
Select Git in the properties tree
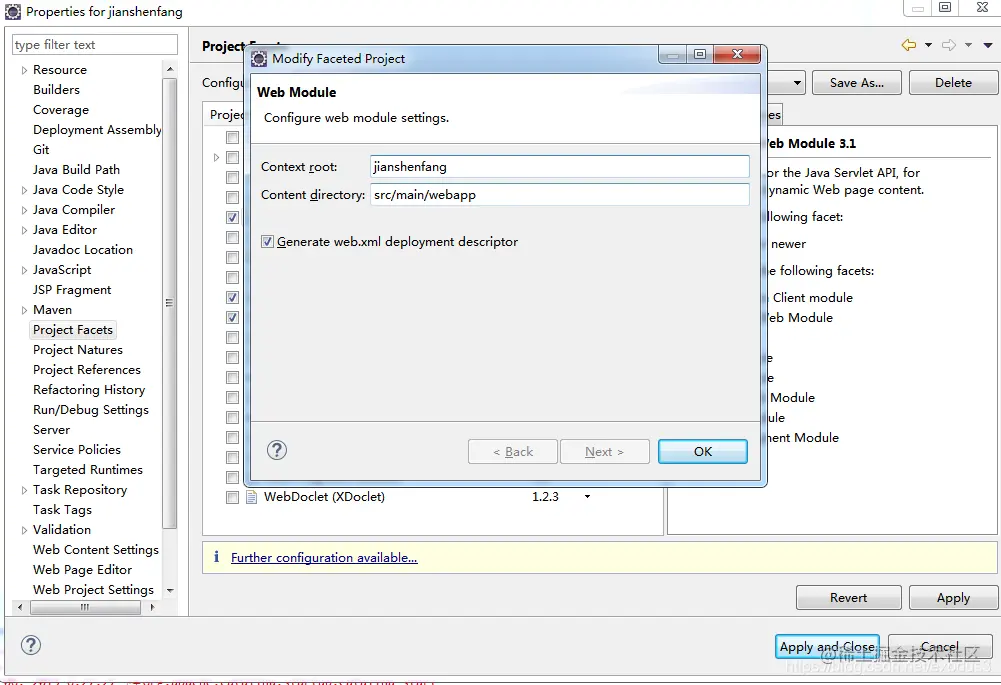pos(41,149)
